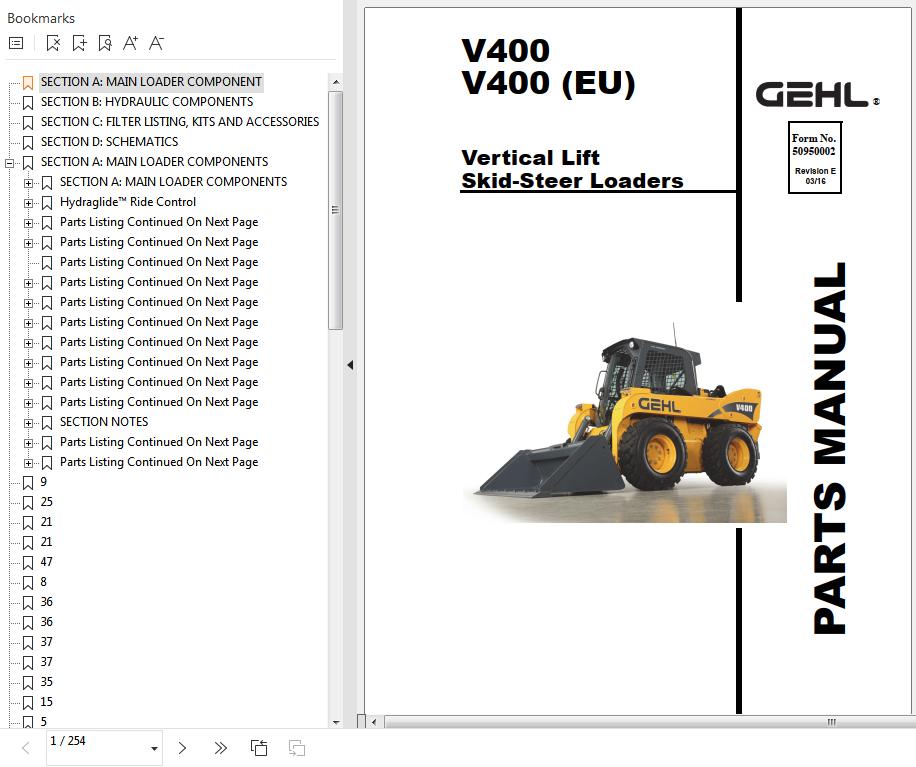Click the delete bookmark icon
This screenshot has height=767, width=916.
click(53, 43)
